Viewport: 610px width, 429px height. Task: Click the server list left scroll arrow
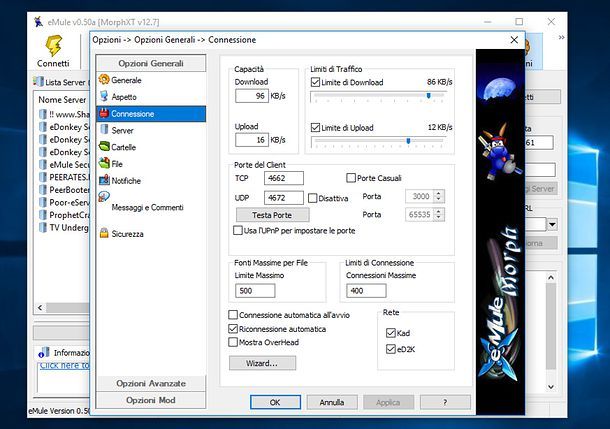pos(40,307)
